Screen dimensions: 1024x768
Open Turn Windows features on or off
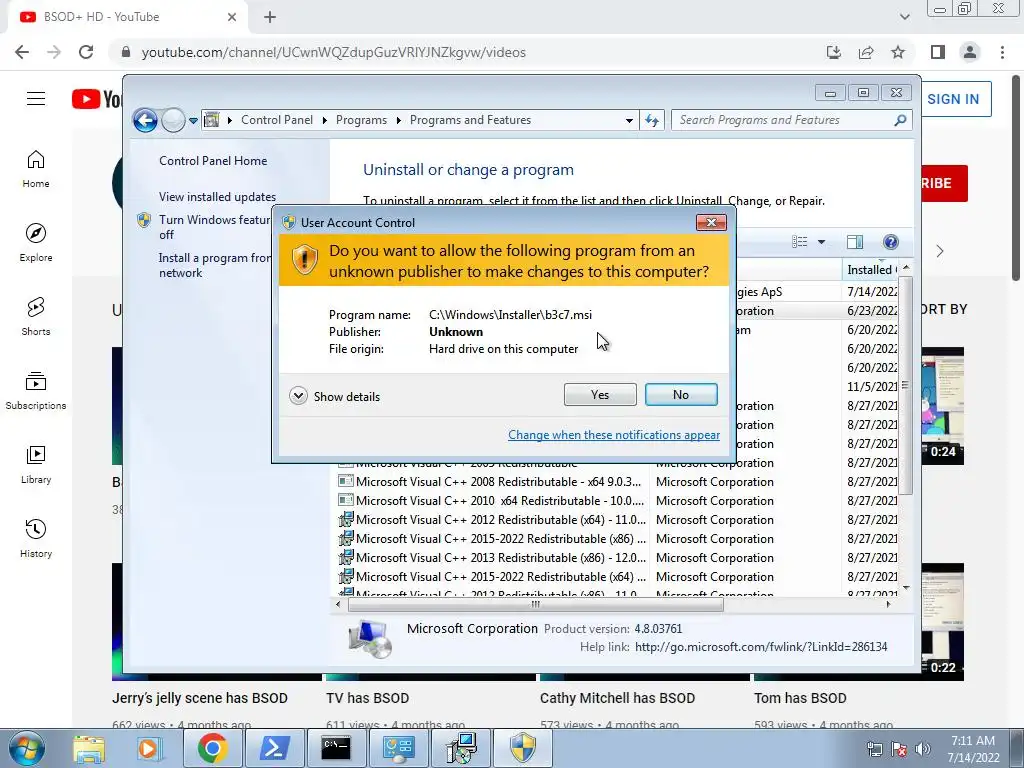(x=215, y=227)
